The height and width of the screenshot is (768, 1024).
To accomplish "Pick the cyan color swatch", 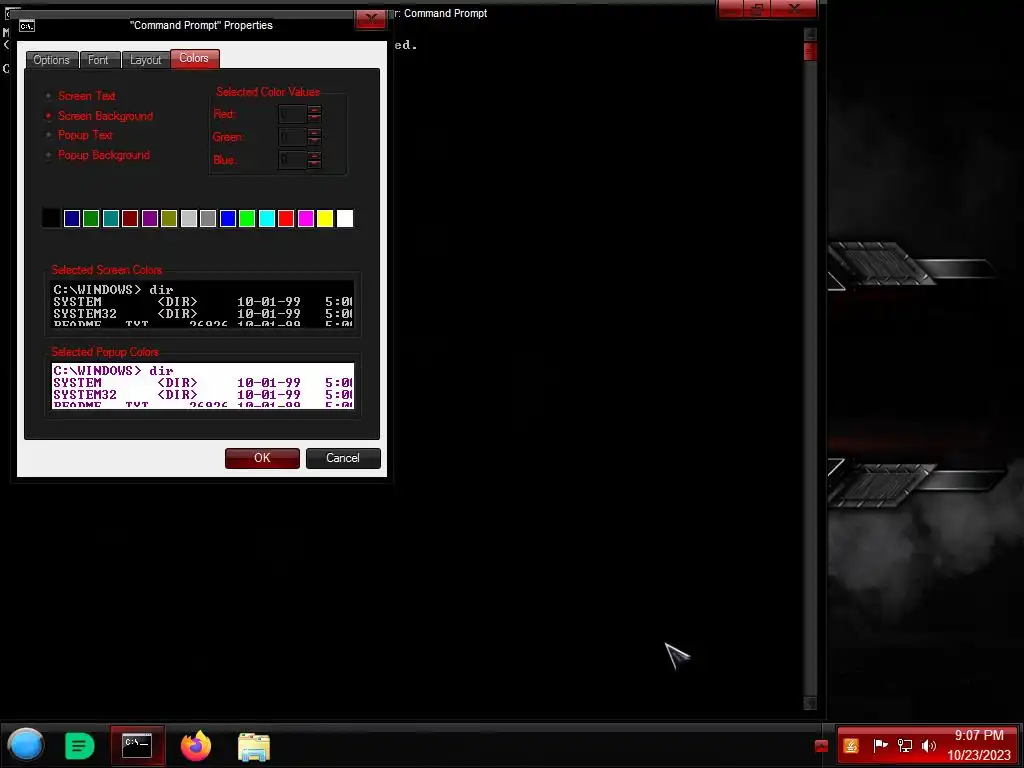I will click(x=266, y=218).
